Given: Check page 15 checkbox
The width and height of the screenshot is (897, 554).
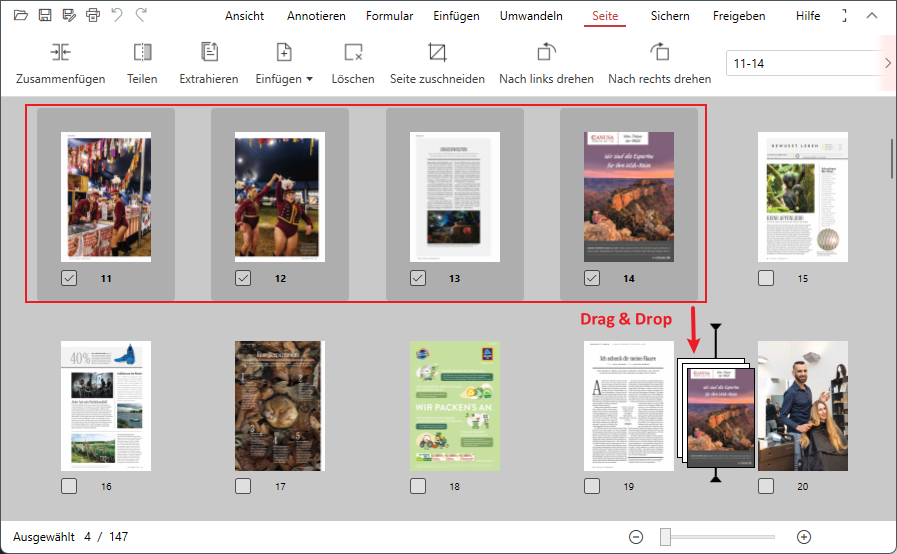Looking at the screenshot, I should [765, 278].
